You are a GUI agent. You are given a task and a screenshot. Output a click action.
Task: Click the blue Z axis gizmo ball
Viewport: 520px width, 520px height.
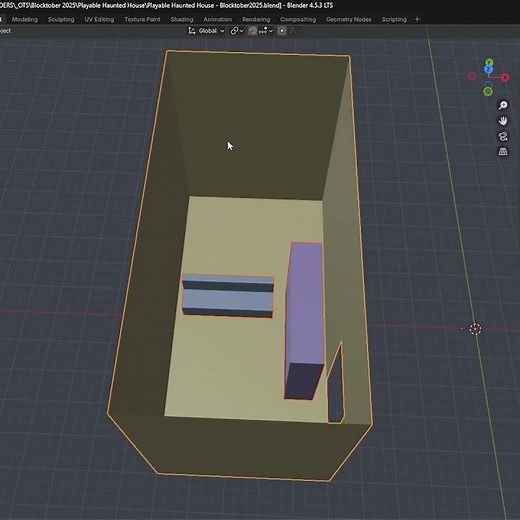pyautogui.click(x=488, y=69)
